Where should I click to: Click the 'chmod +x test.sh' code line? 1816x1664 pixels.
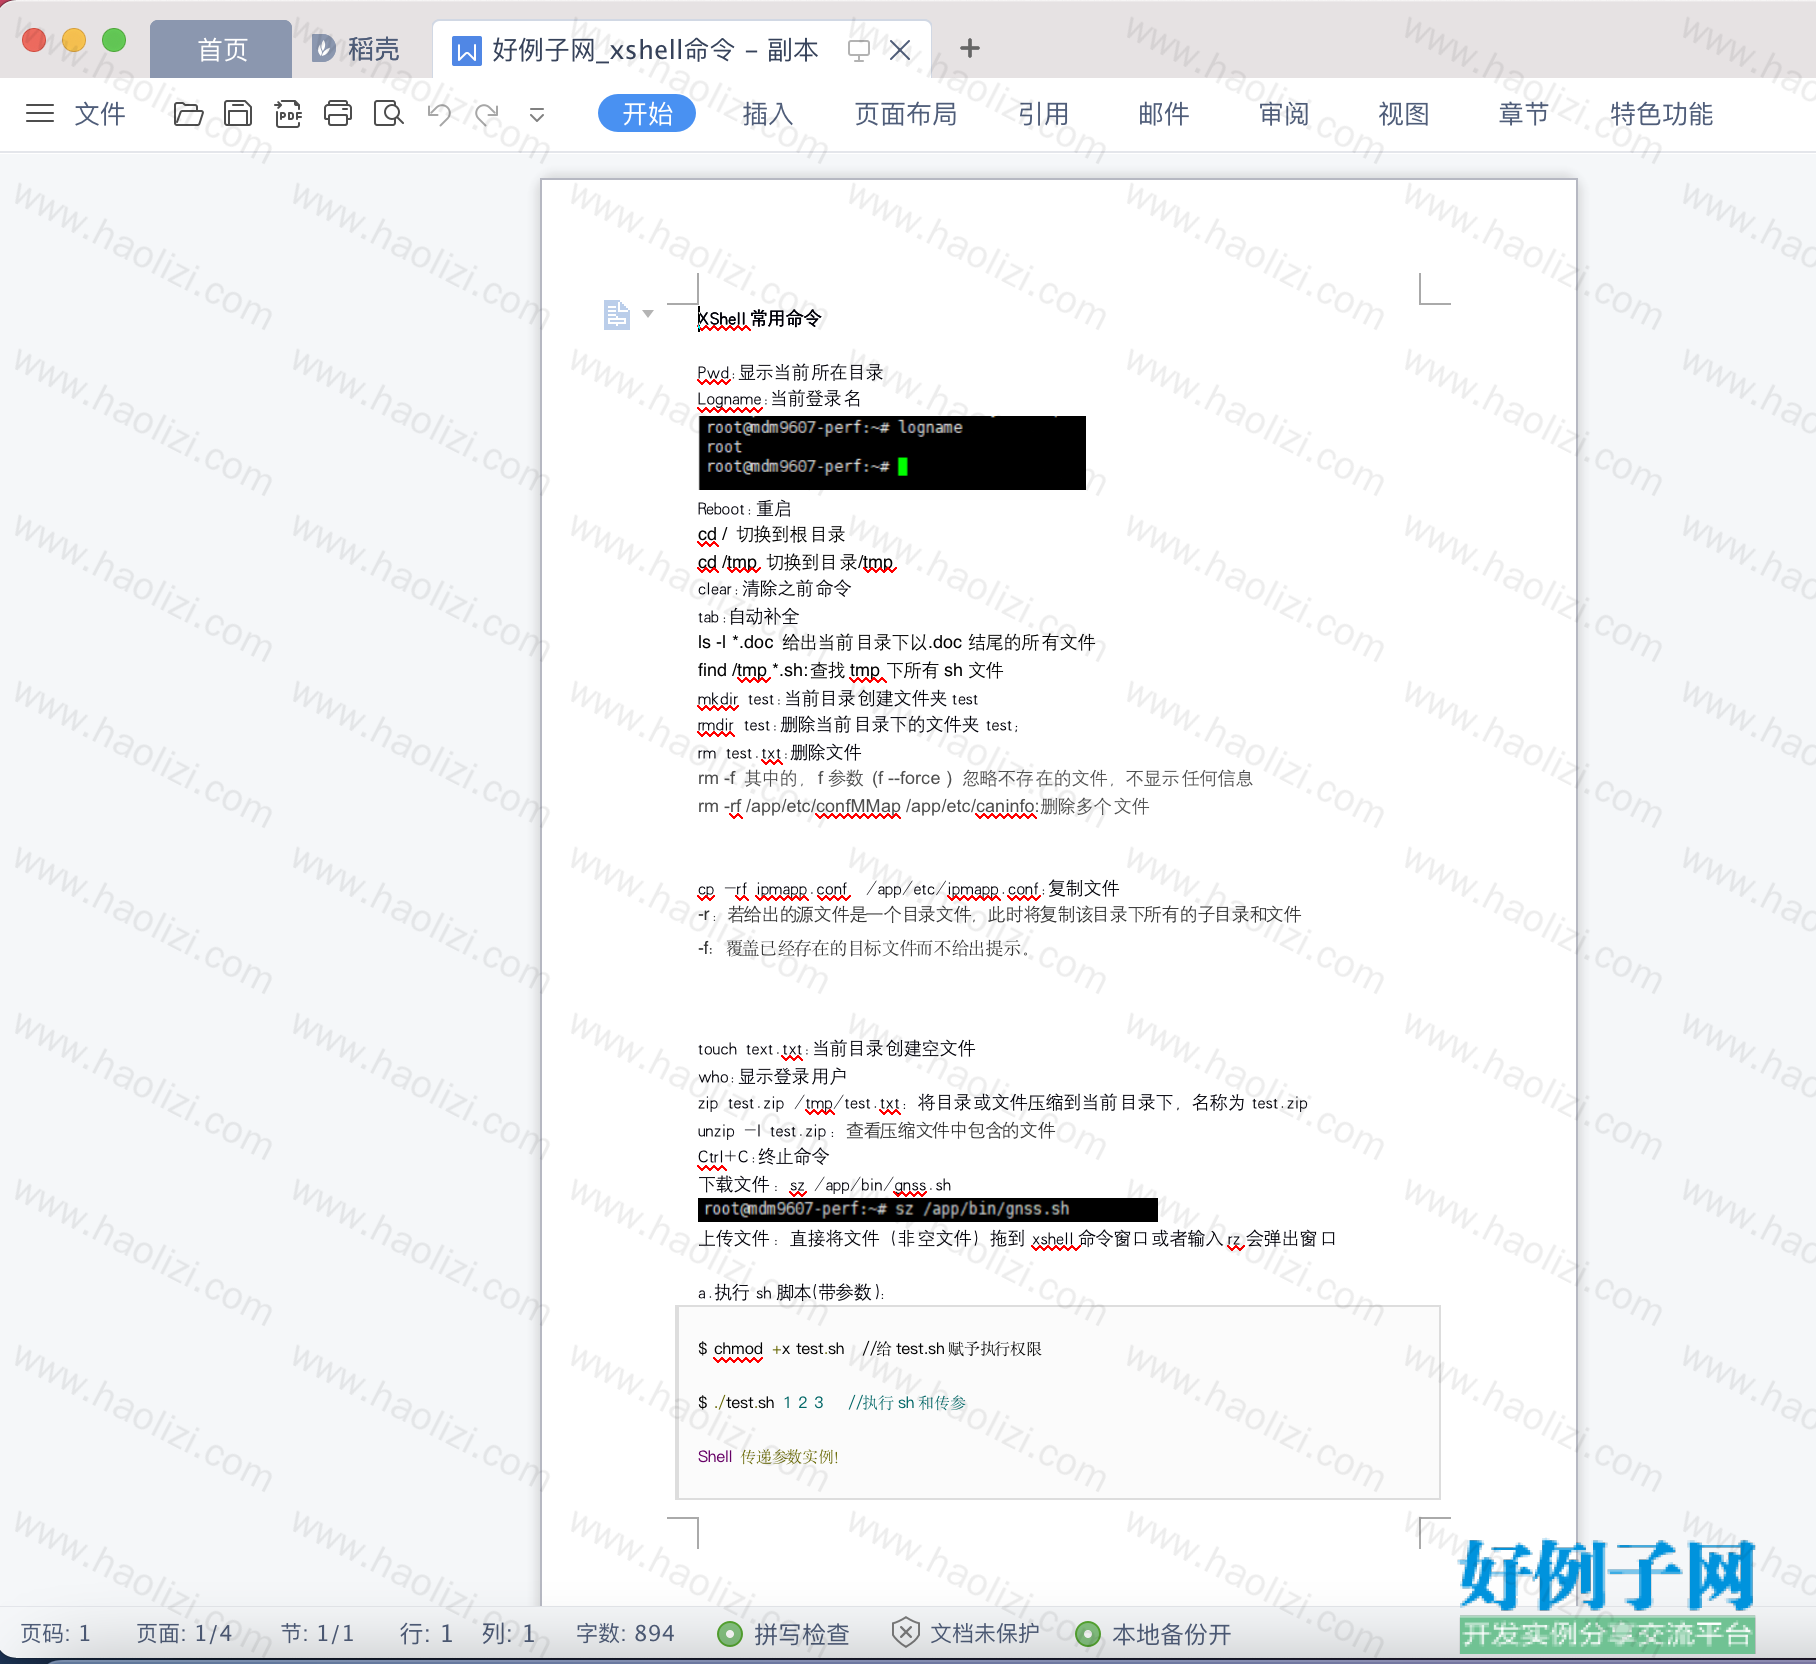[x=870, y=1349]
